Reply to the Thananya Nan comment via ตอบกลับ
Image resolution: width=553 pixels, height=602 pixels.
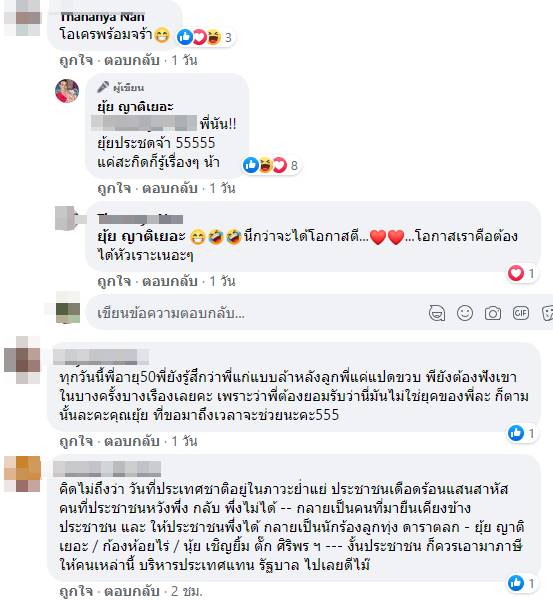[132, 60]
